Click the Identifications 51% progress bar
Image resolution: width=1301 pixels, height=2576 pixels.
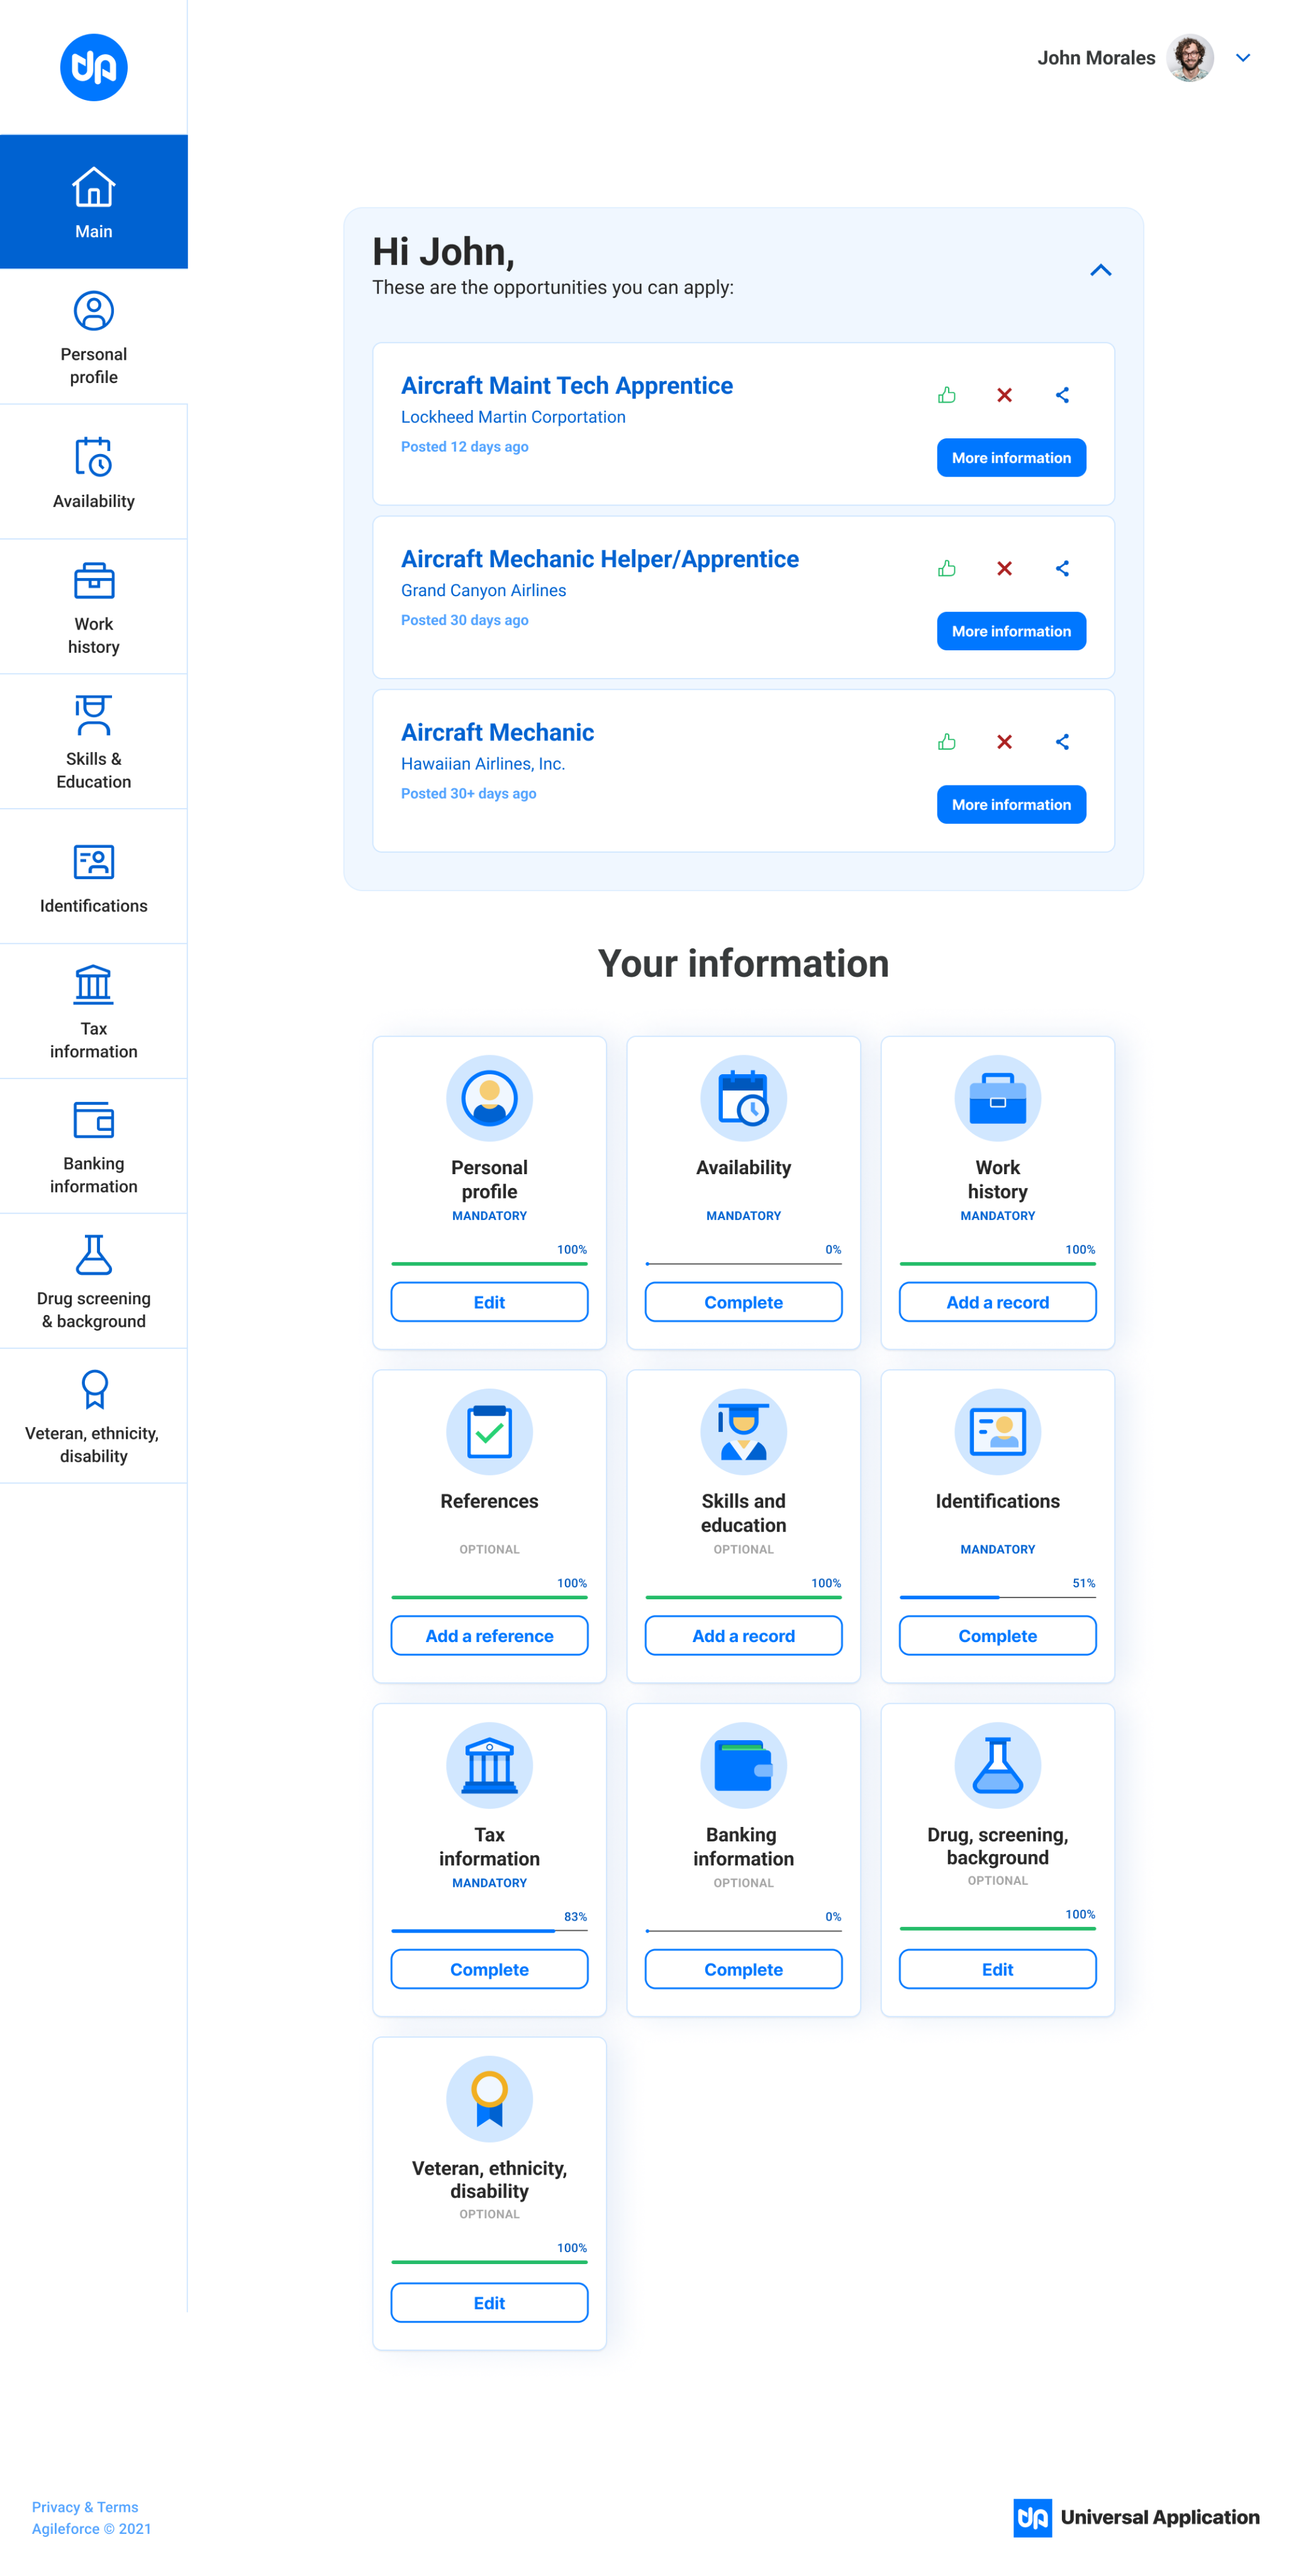point(997,1596)
